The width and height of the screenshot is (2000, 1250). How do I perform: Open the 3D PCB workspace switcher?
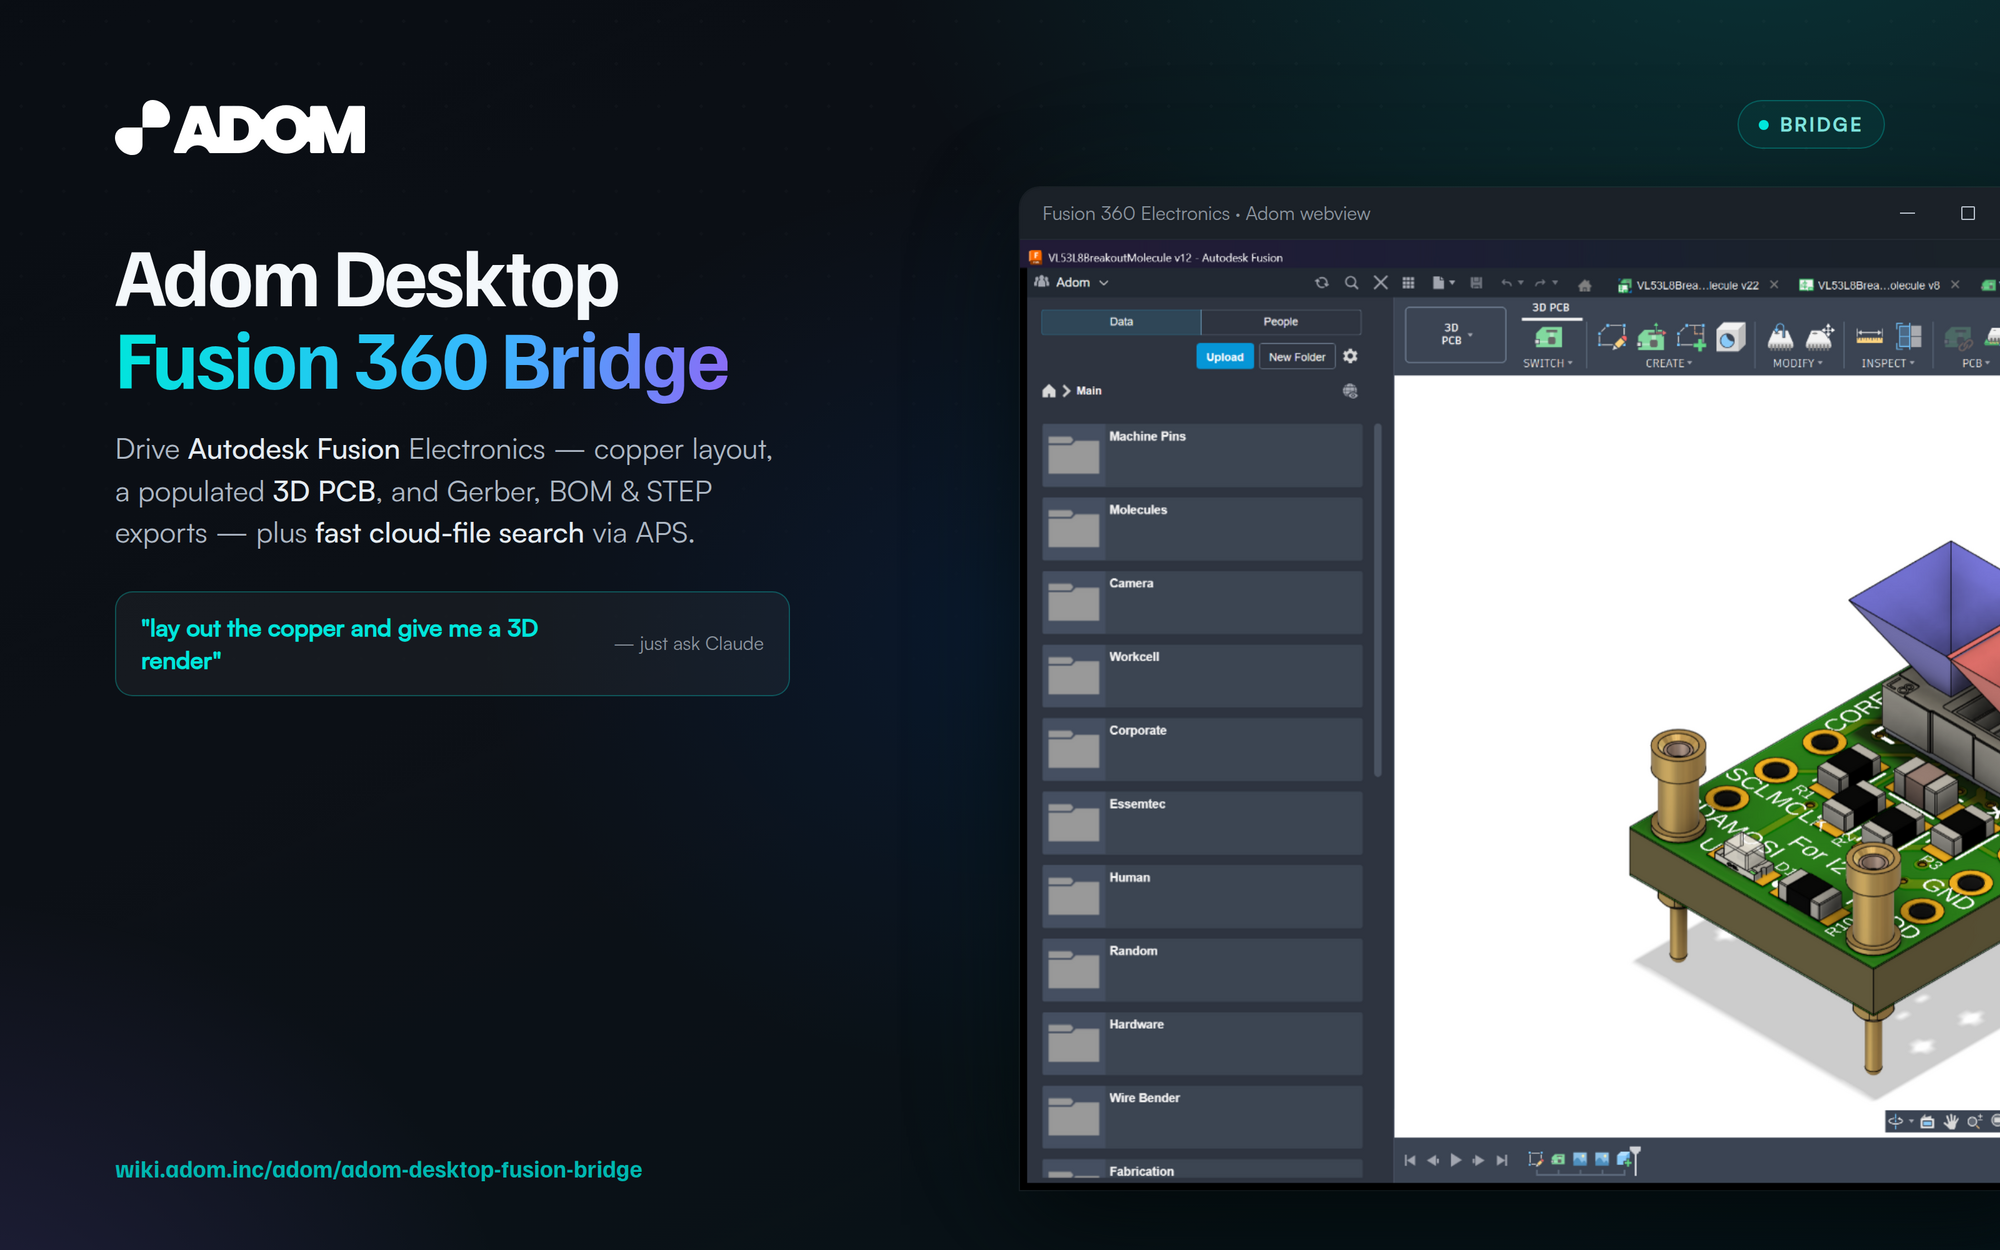coord(1456,335)
